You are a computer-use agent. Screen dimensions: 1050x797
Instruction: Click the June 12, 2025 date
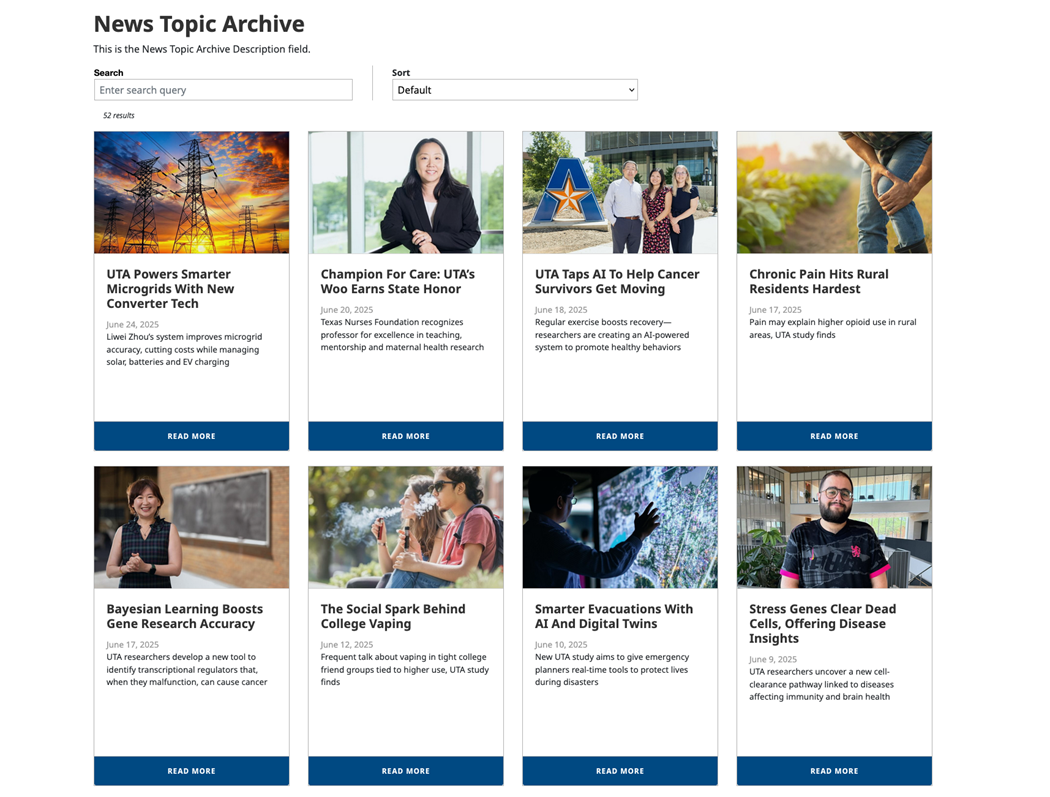coord(346,644)
